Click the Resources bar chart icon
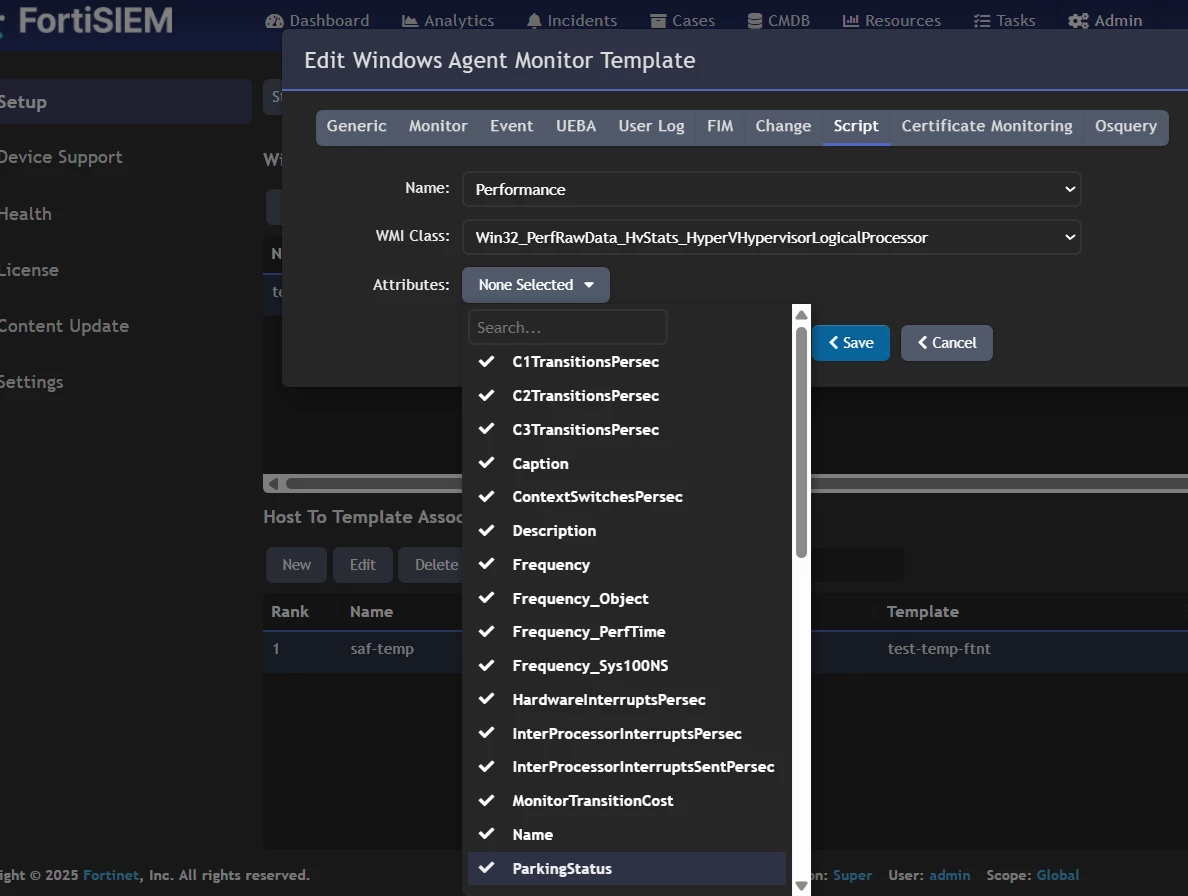Viewport: 1188px width, 896px height. [851, 21]
